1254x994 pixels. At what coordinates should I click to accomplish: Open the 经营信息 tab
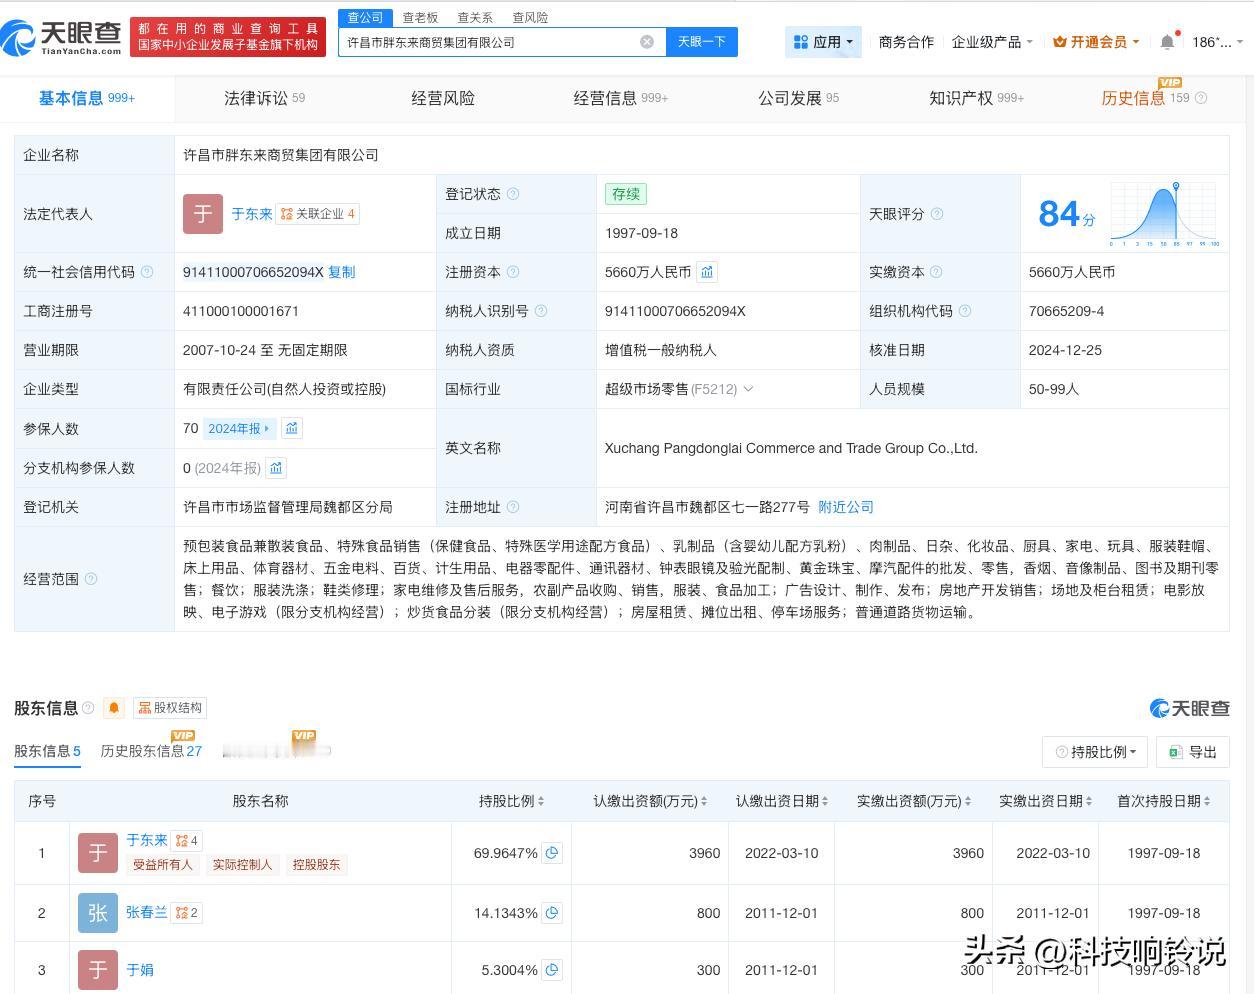[x=620, y=98]
